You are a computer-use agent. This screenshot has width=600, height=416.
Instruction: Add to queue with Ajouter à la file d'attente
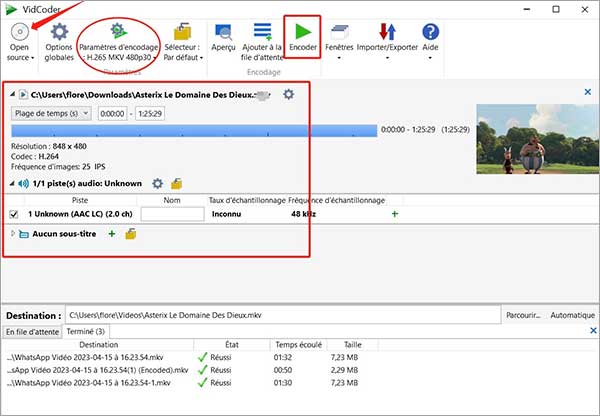pos(262,32)
